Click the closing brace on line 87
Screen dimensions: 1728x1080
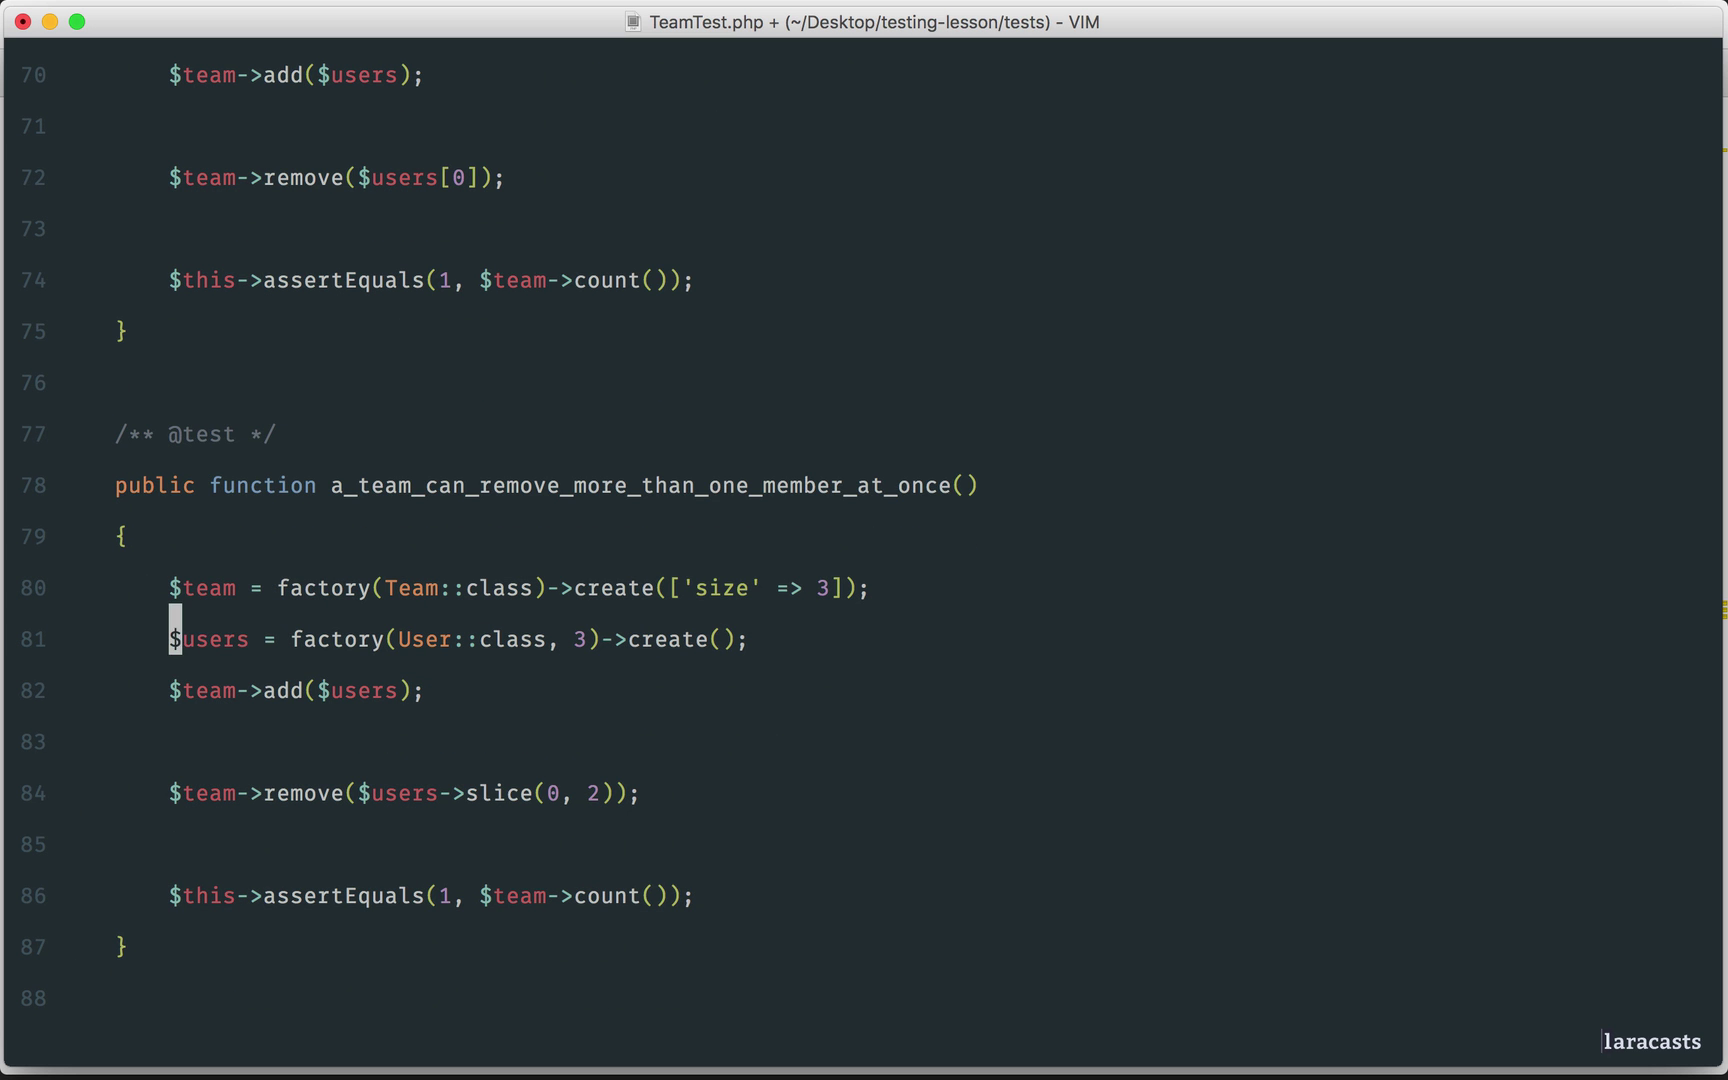tap(121, 947)
